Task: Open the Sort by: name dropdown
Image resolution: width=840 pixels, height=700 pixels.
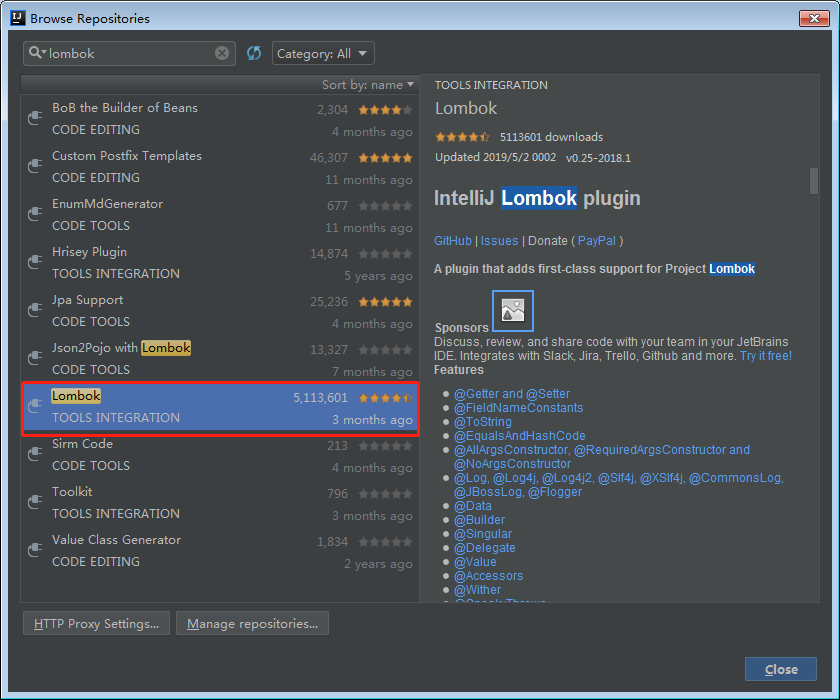Action: click(368, 85)
